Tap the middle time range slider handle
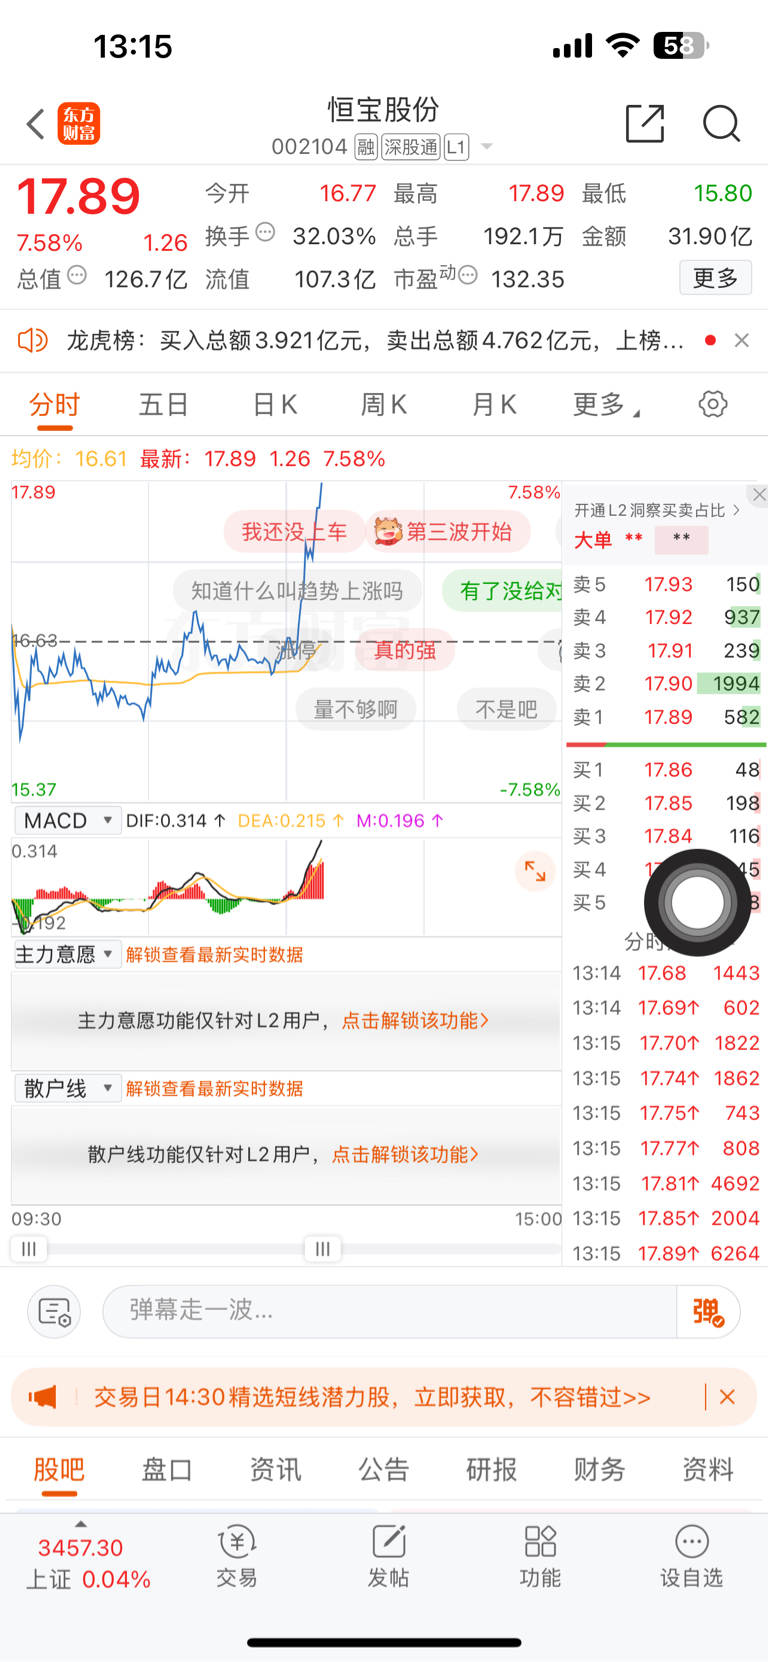Image resolution: width=768 pixels, height=1662 pixels. [323, 1249]
